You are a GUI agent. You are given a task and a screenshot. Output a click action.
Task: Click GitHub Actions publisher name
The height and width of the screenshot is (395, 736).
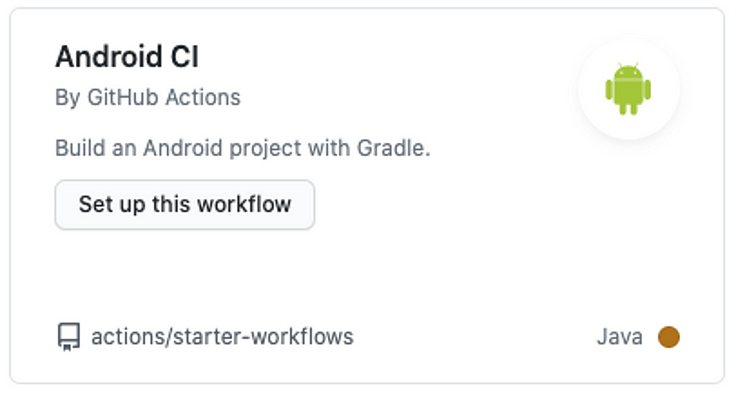click(x=164, y=98)
